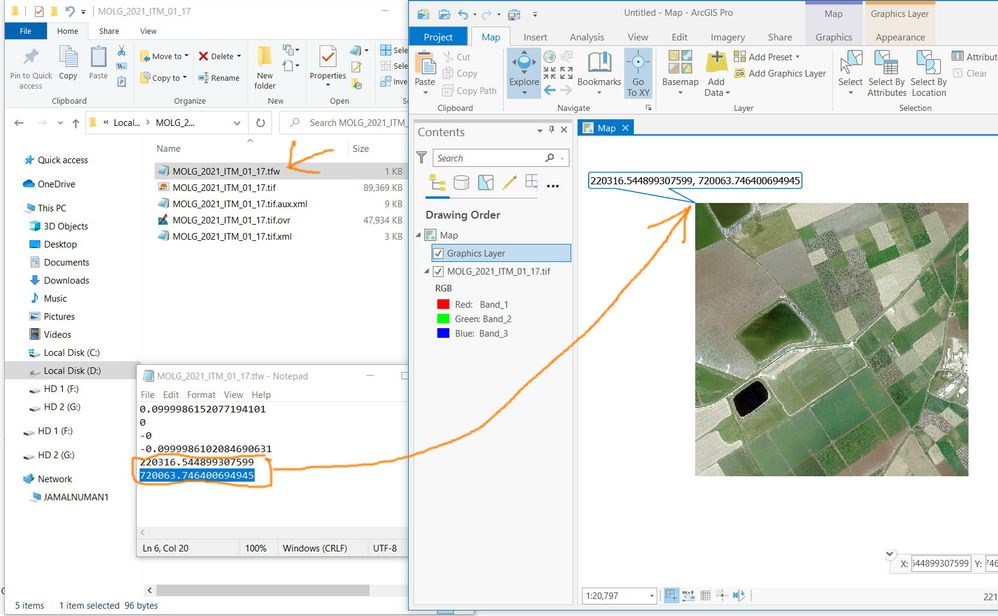
Task: Click the ArcGIS Pro undo arrow
Action: pyautogui.click(x=463, y=14)
